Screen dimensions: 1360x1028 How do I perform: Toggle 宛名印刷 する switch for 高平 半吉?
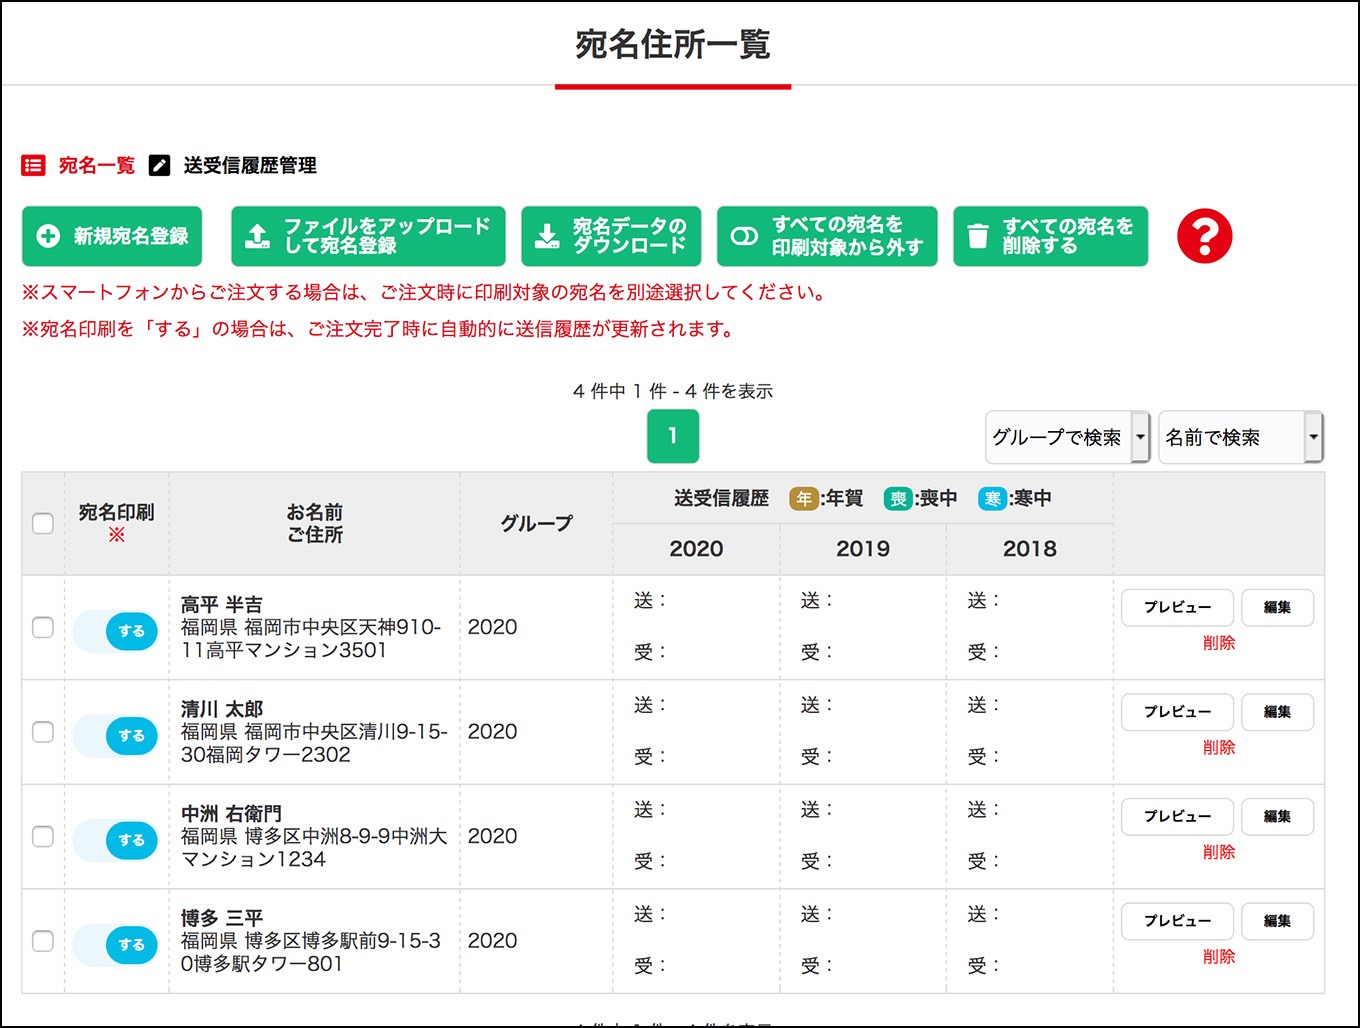[x=116, y=631]
